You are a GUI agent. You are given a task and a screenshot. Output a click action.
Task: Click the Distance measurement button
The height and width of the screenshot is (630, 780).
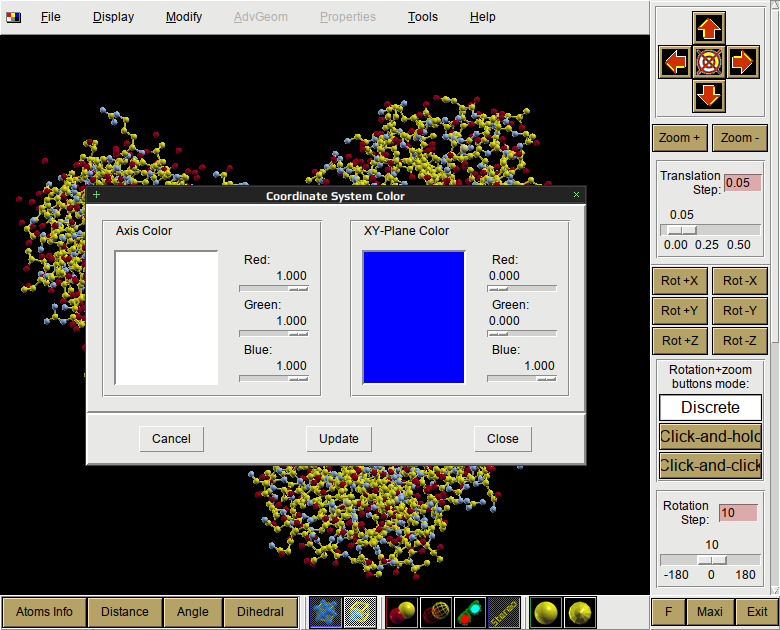pos(125,612)
